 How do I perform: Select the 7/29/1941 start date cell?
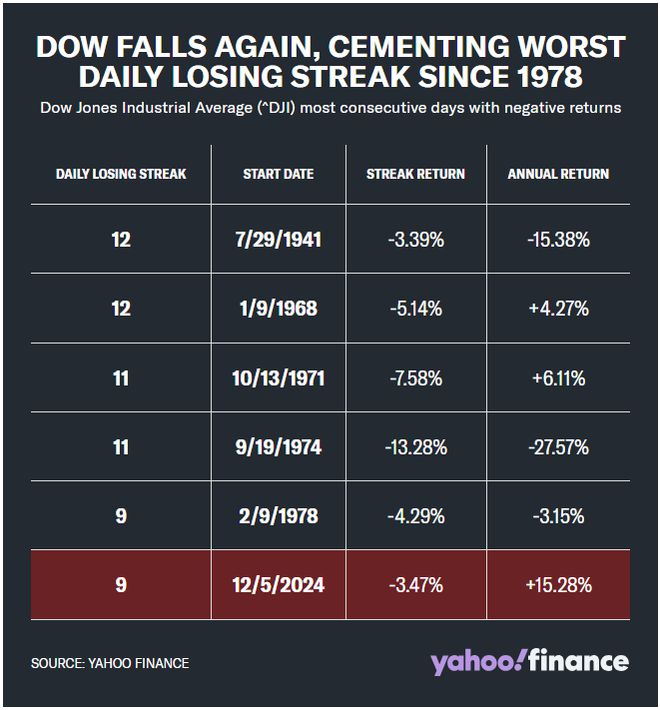[x=278, y=240]
